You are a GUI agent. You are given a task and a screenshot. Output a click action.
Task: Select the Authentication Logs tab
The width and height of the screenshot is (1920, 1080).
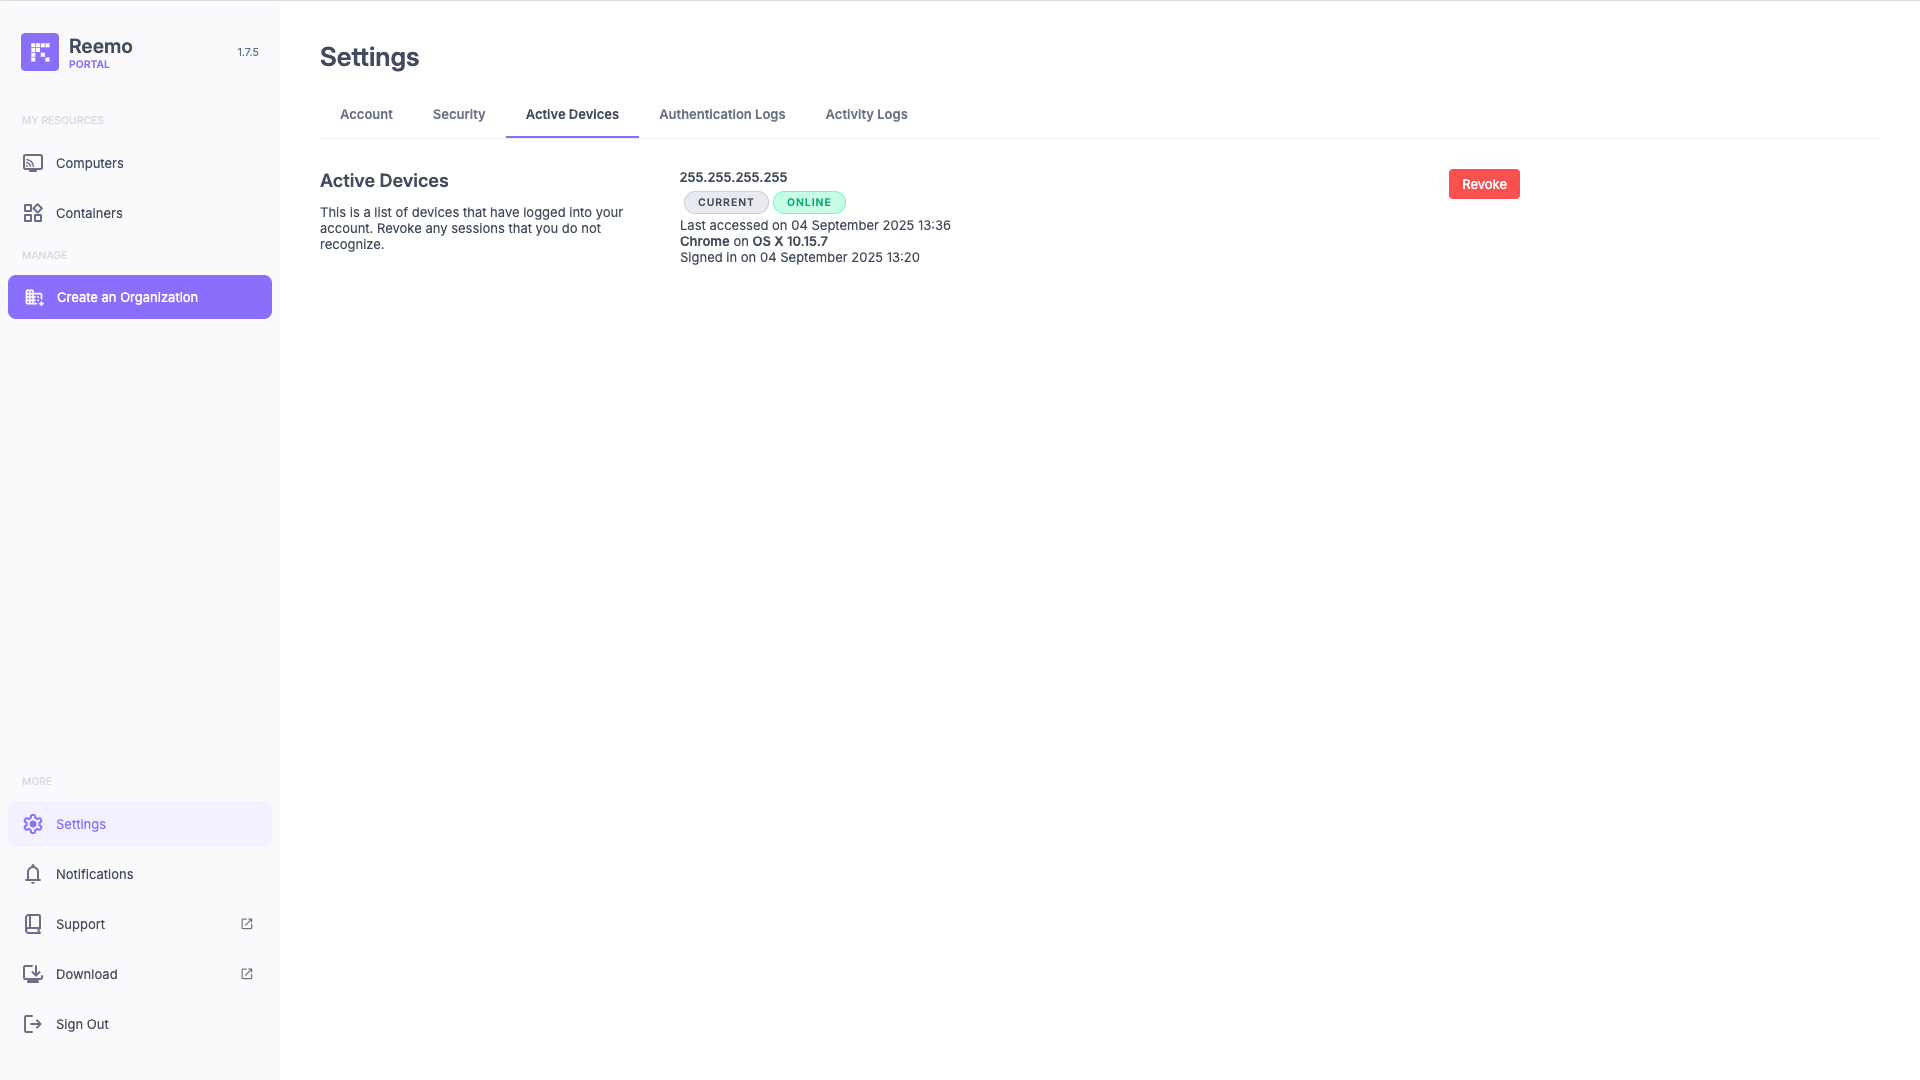pyautogui.click(x=722, y=114)
